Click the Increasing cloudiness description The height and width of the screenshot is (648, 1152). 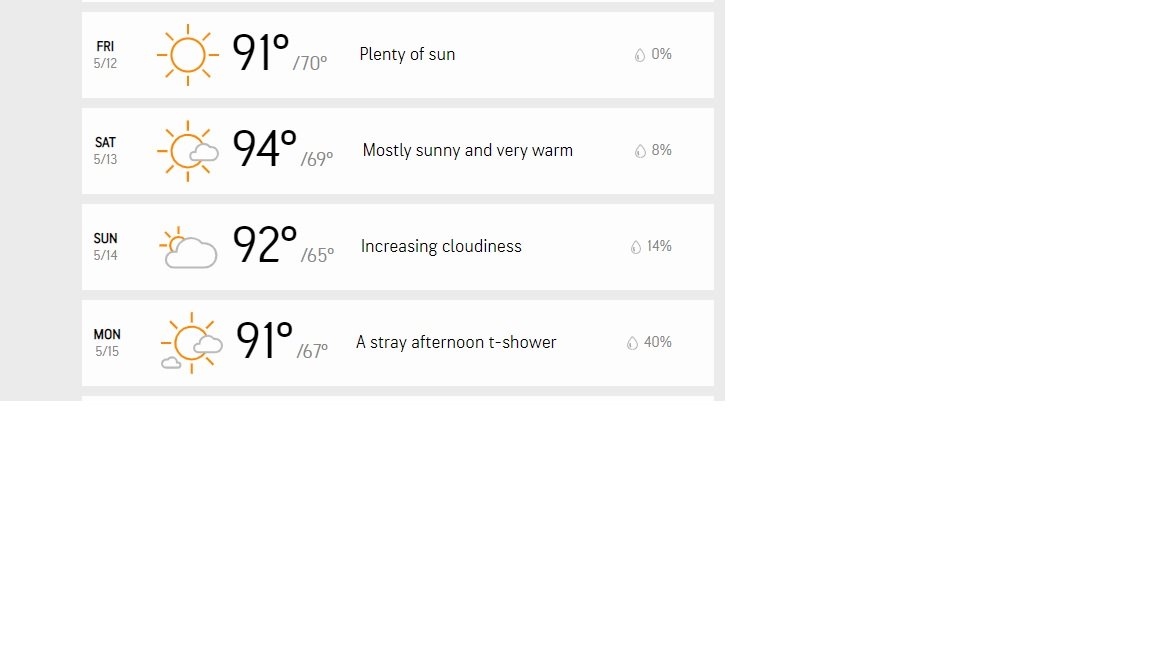coord(441,246)
